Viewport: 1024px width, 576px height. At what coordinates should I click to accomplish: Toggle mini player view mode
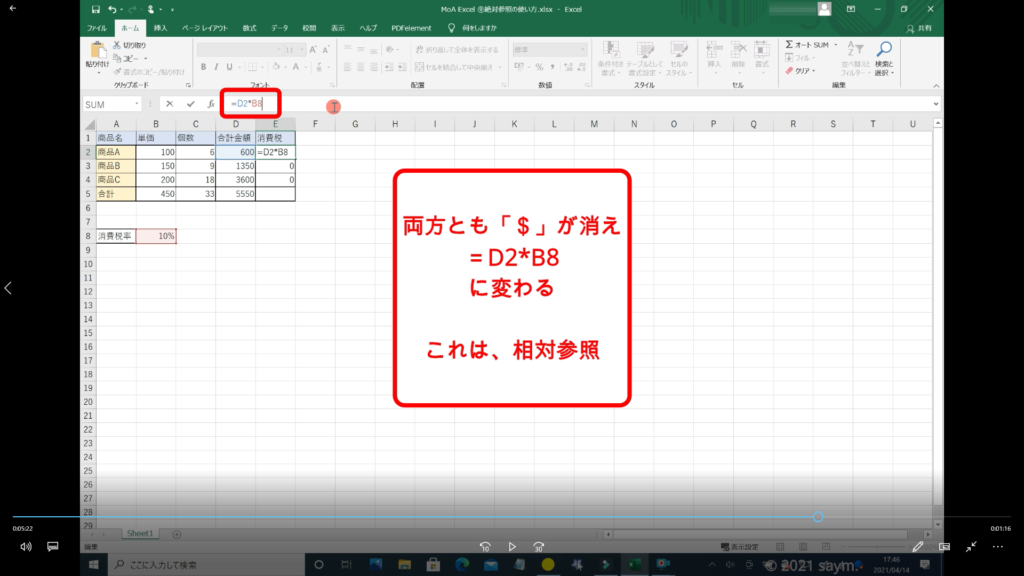pyautogui.click(x=944, y=547)
